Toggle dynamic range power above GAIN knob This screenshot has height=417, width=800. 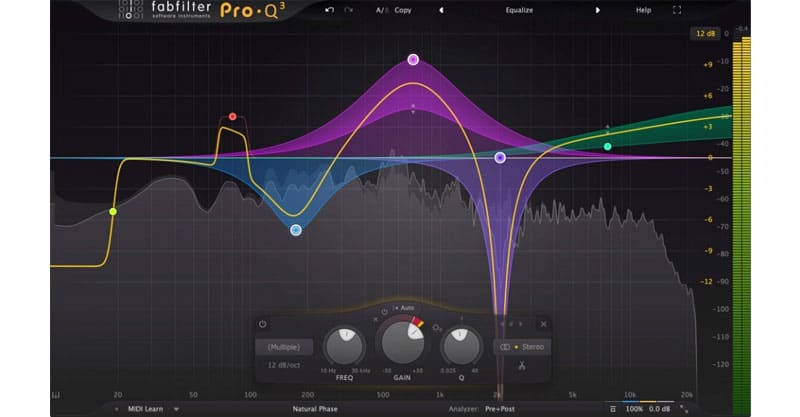384,312
